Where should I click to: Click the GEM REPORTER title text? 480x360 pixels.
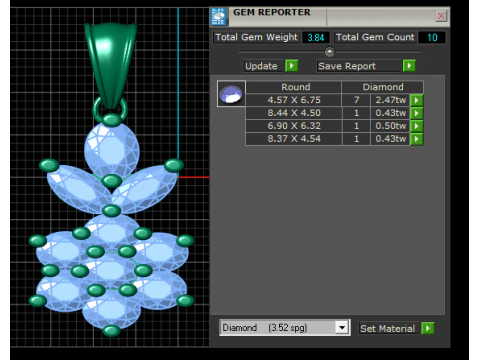coord(272,13)
